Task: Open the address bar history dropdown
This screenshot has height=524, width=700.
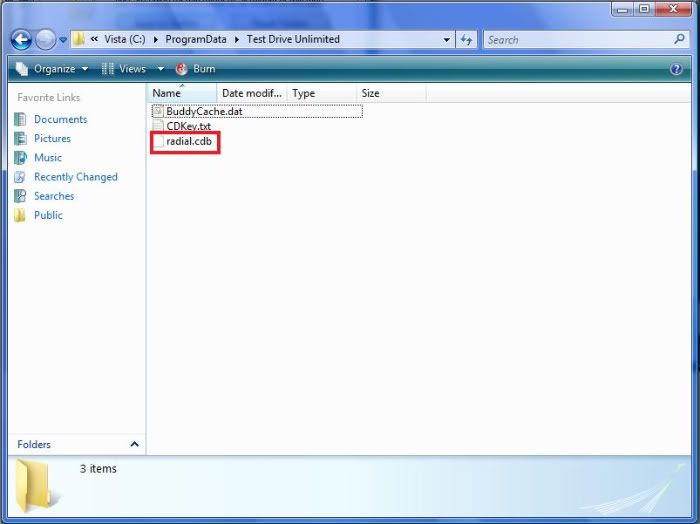Action: [446, 40]
